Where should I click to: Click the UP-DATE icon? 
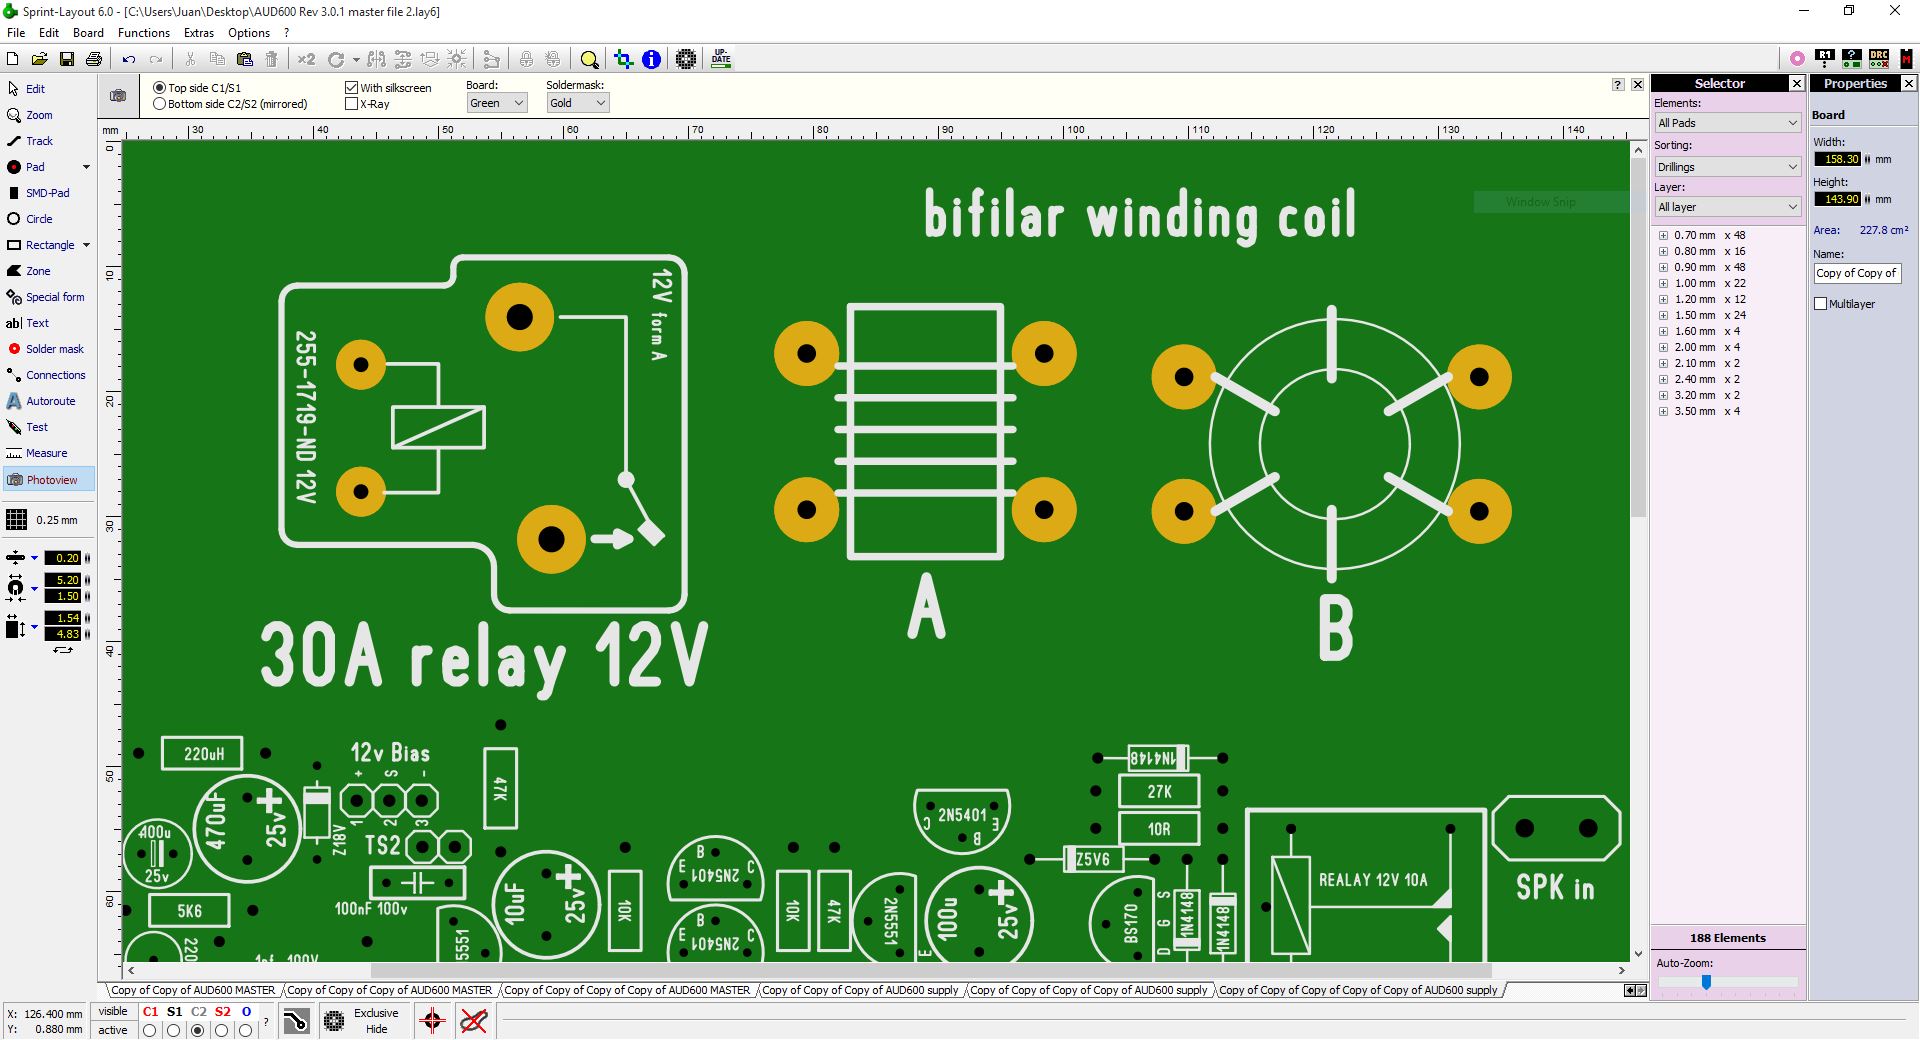721,59
